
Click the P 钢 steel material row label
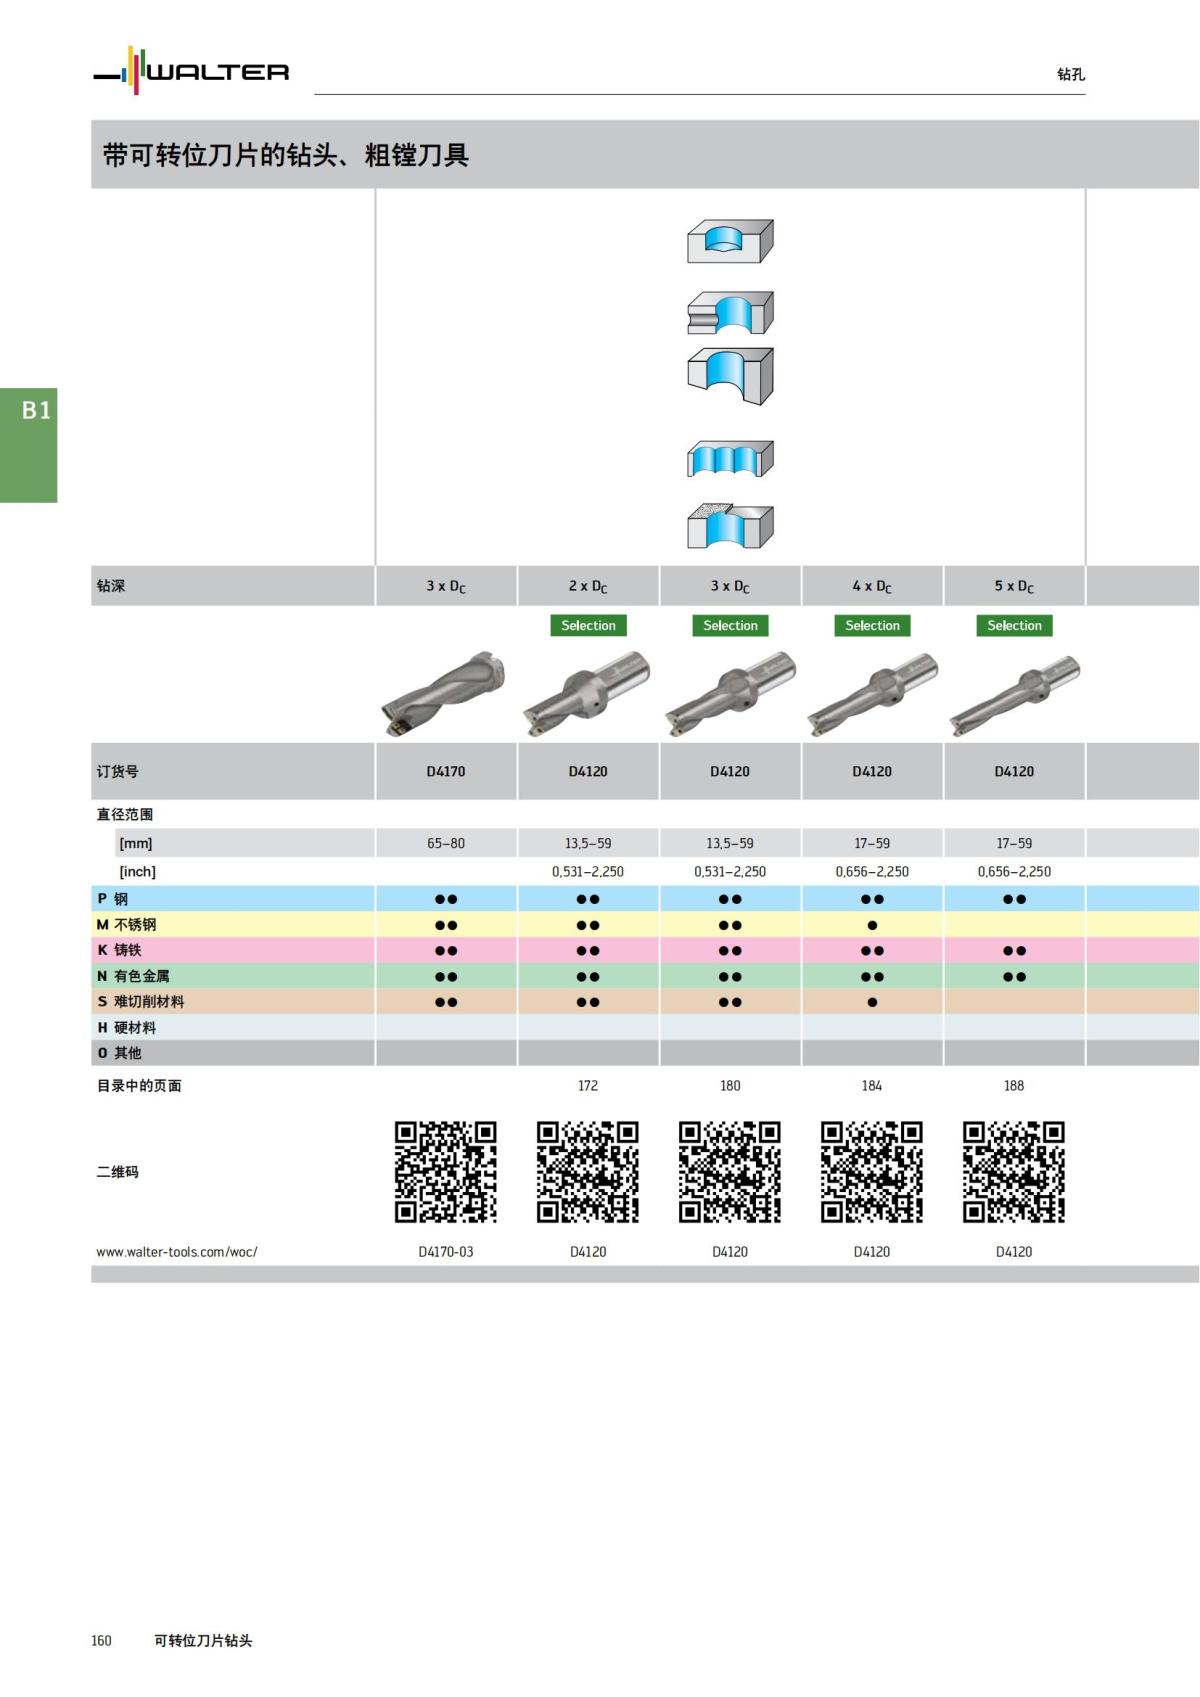coord(112,899)
